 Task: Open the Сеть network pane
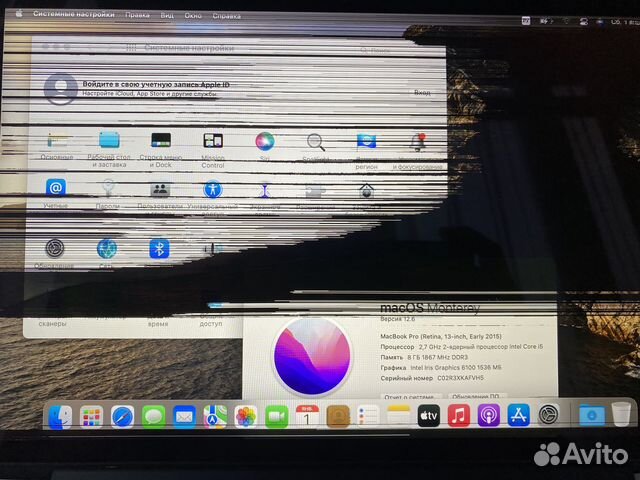click(x=107, y=253)
